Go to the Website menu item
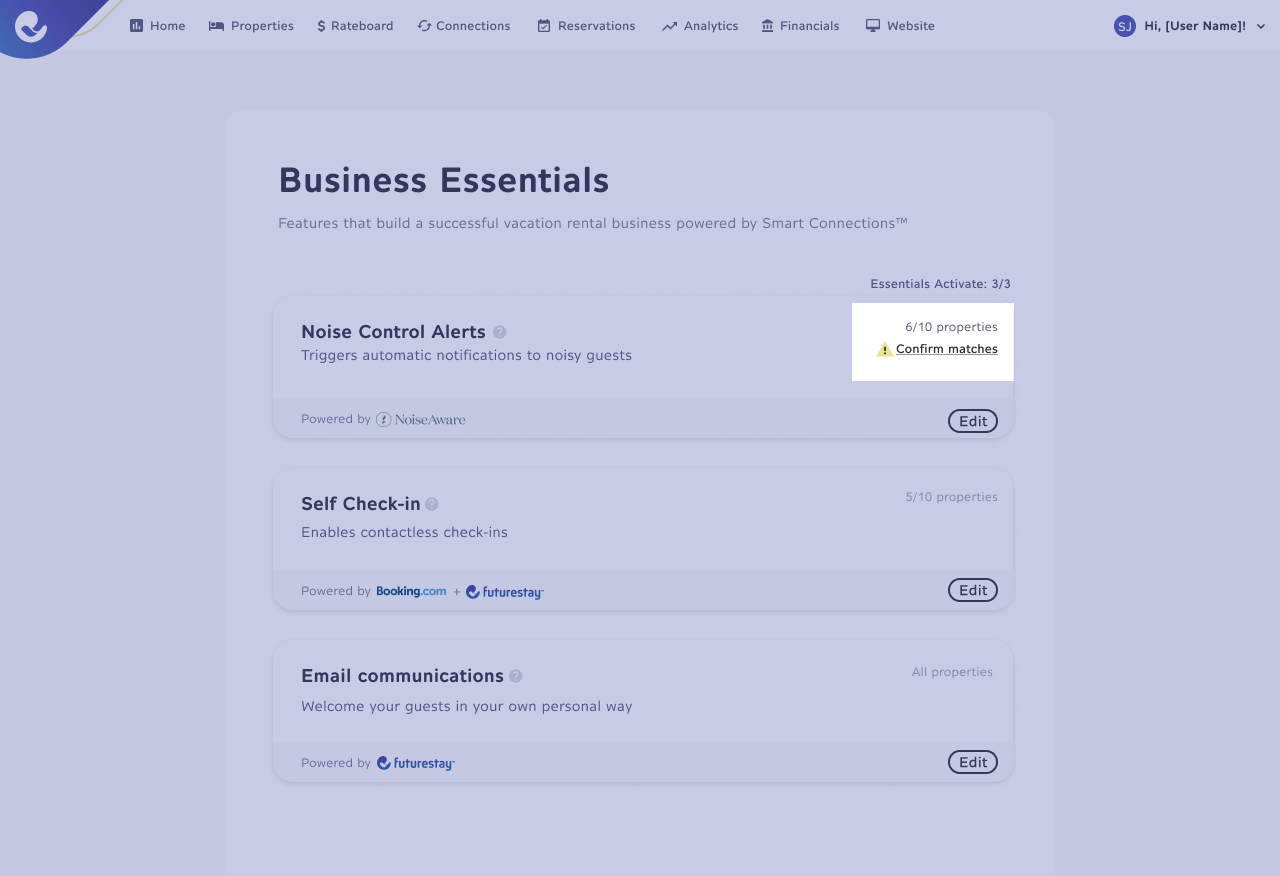This screenshot has height=876, width=1280. [x=900, y=26]
